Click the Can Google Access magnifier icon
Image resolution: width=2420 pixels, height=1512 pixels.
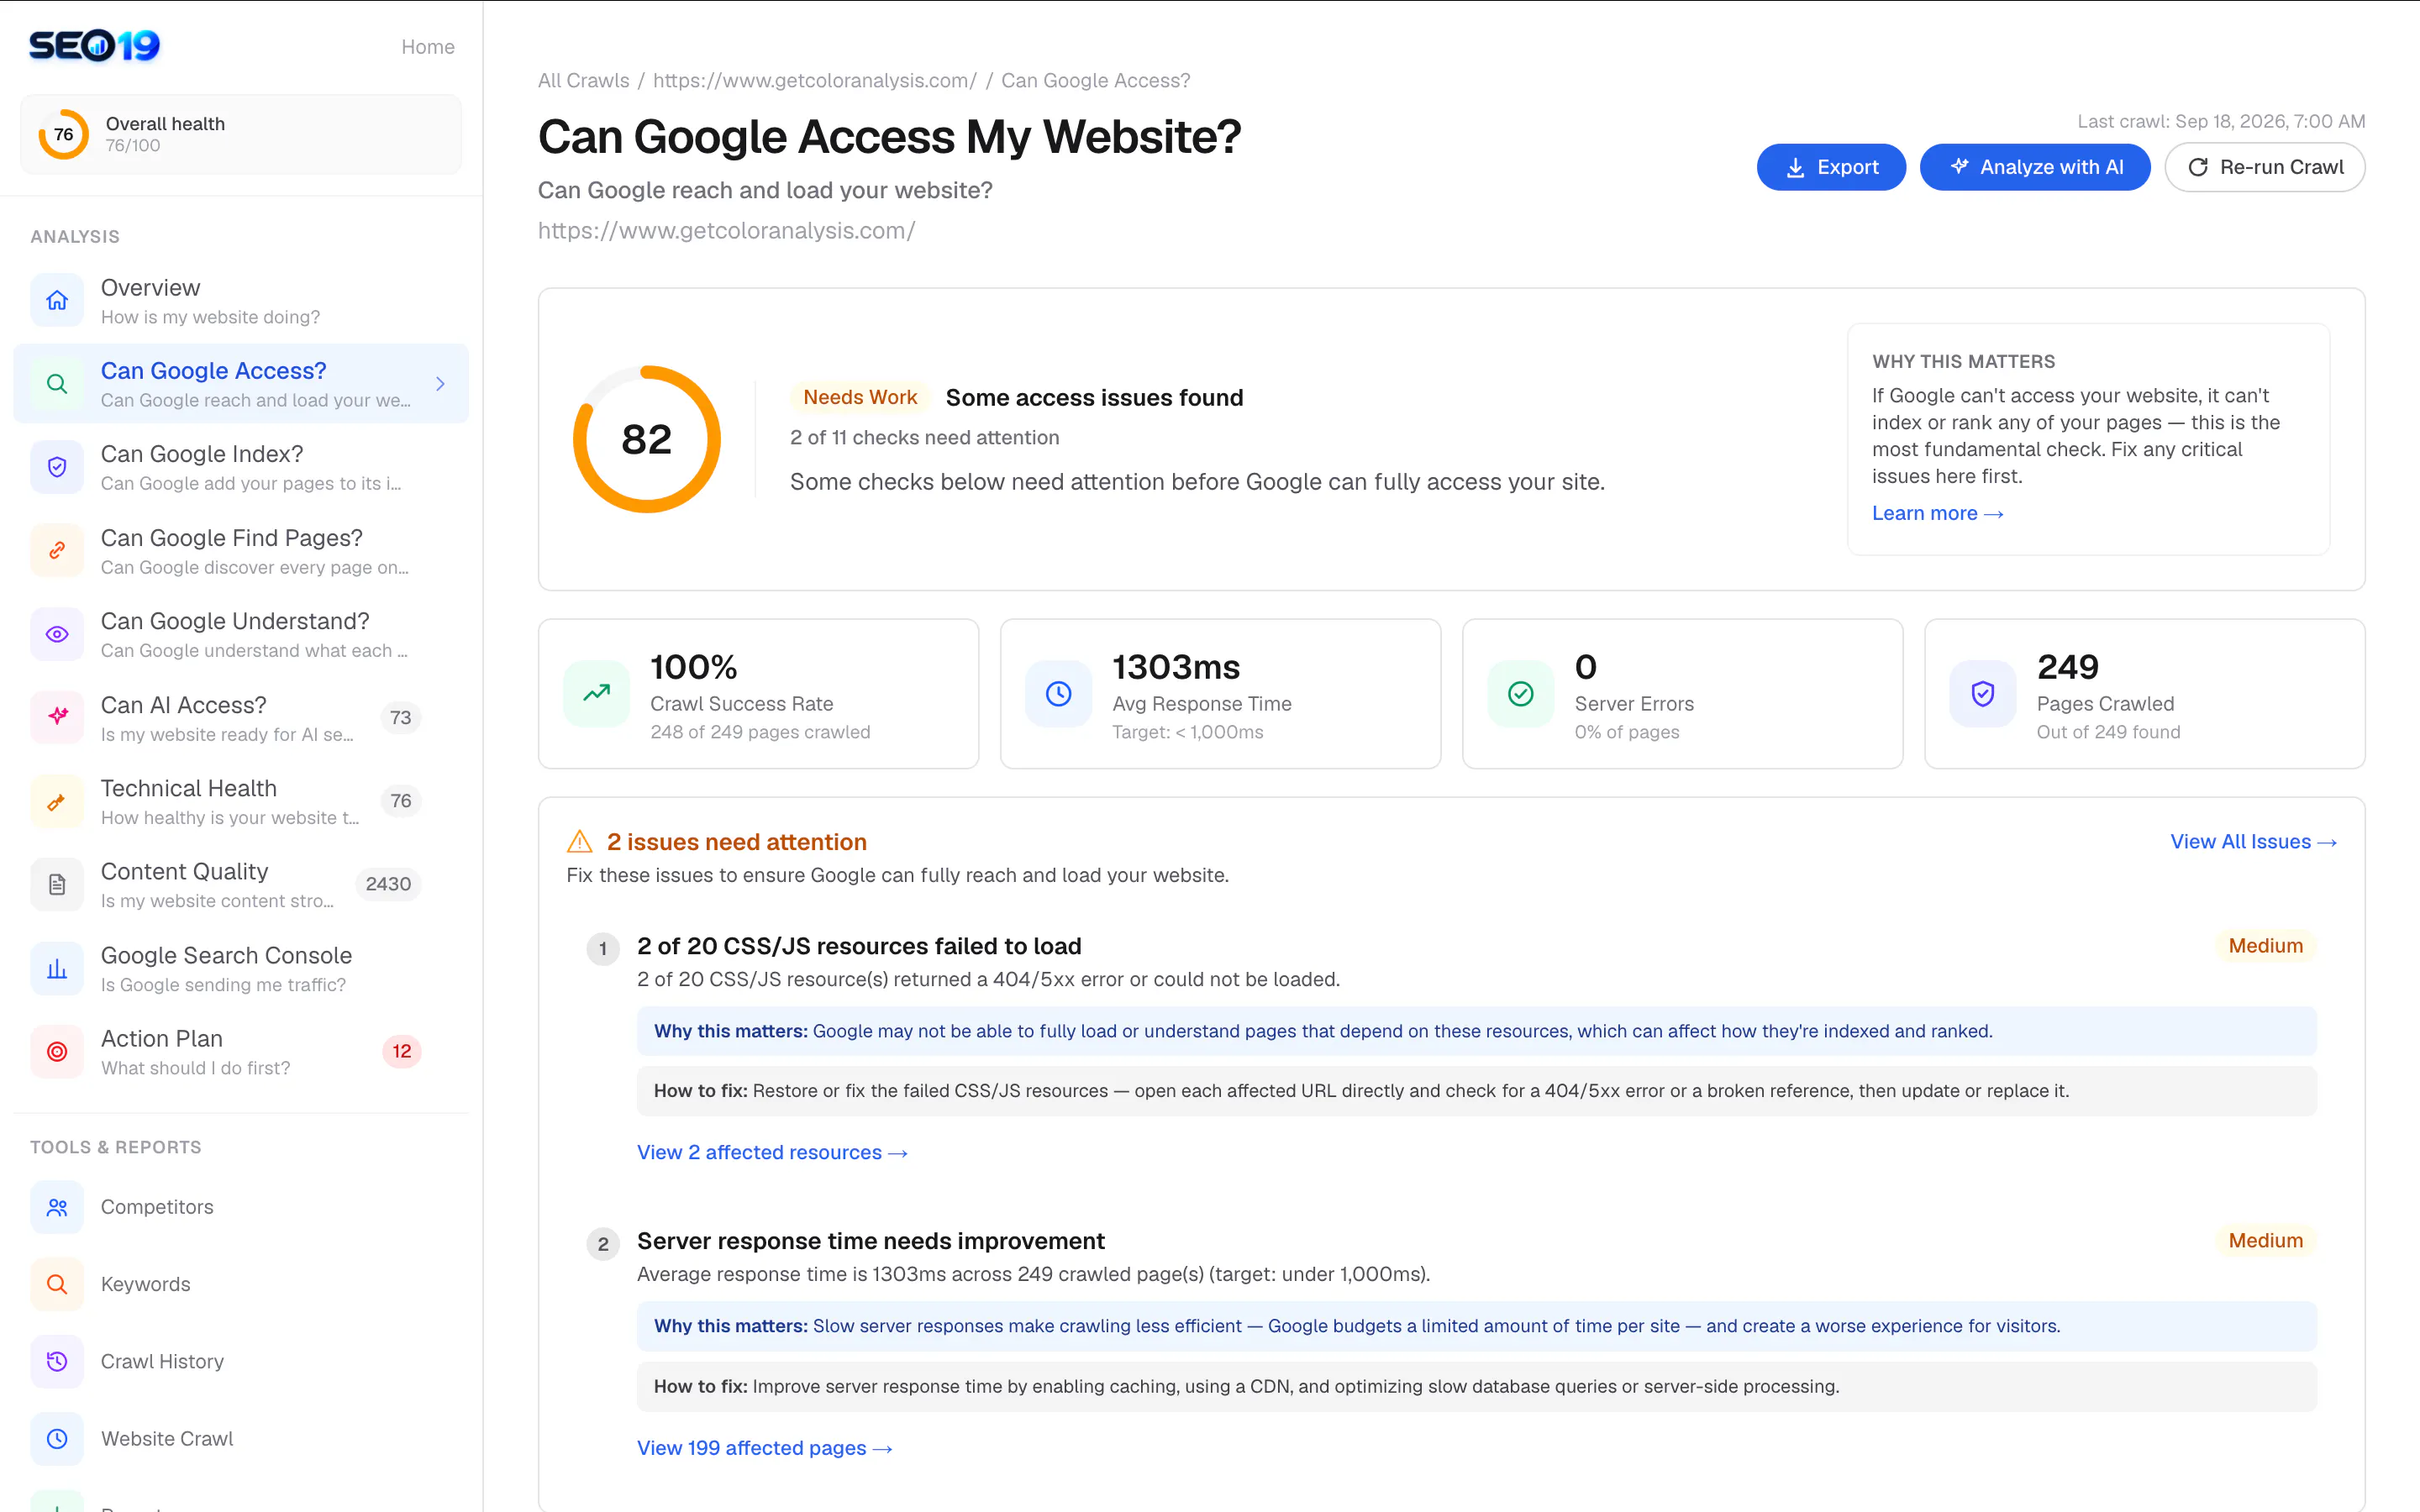(x=57, y=384)
